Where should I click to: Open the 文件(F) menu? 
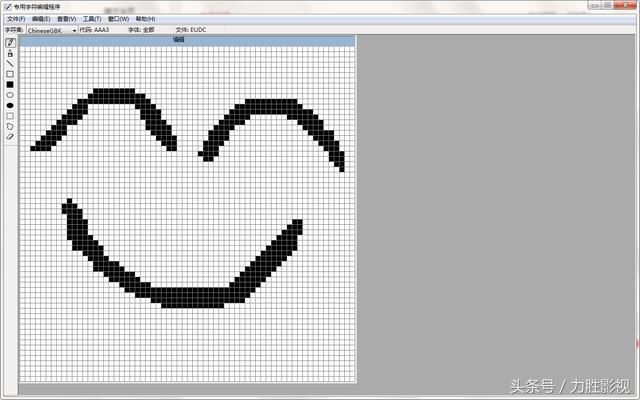16,19
